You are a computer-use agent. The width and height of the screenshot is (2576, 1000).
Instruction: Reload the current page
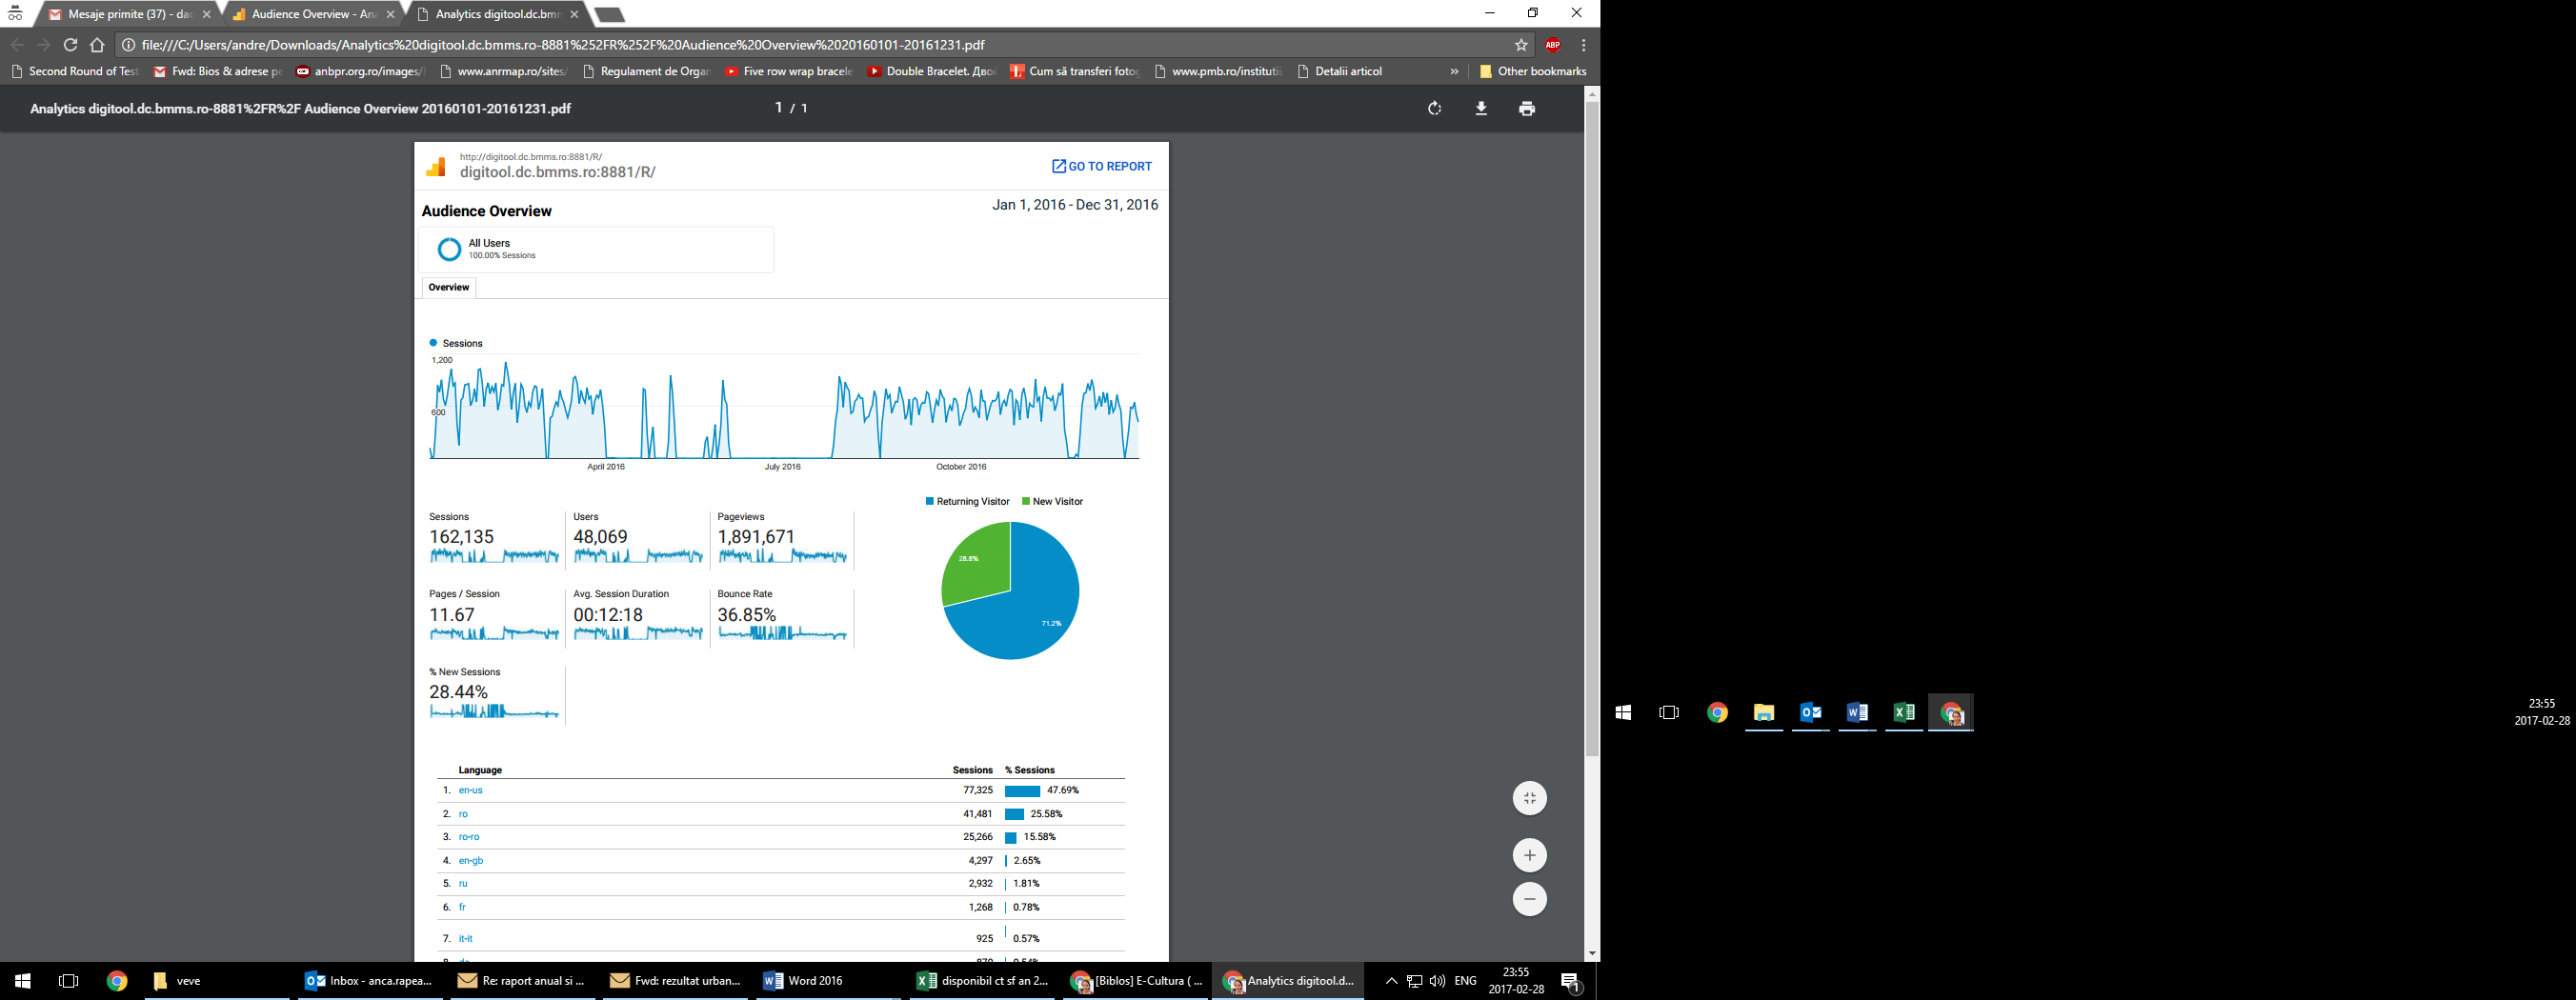pos(70,45)
